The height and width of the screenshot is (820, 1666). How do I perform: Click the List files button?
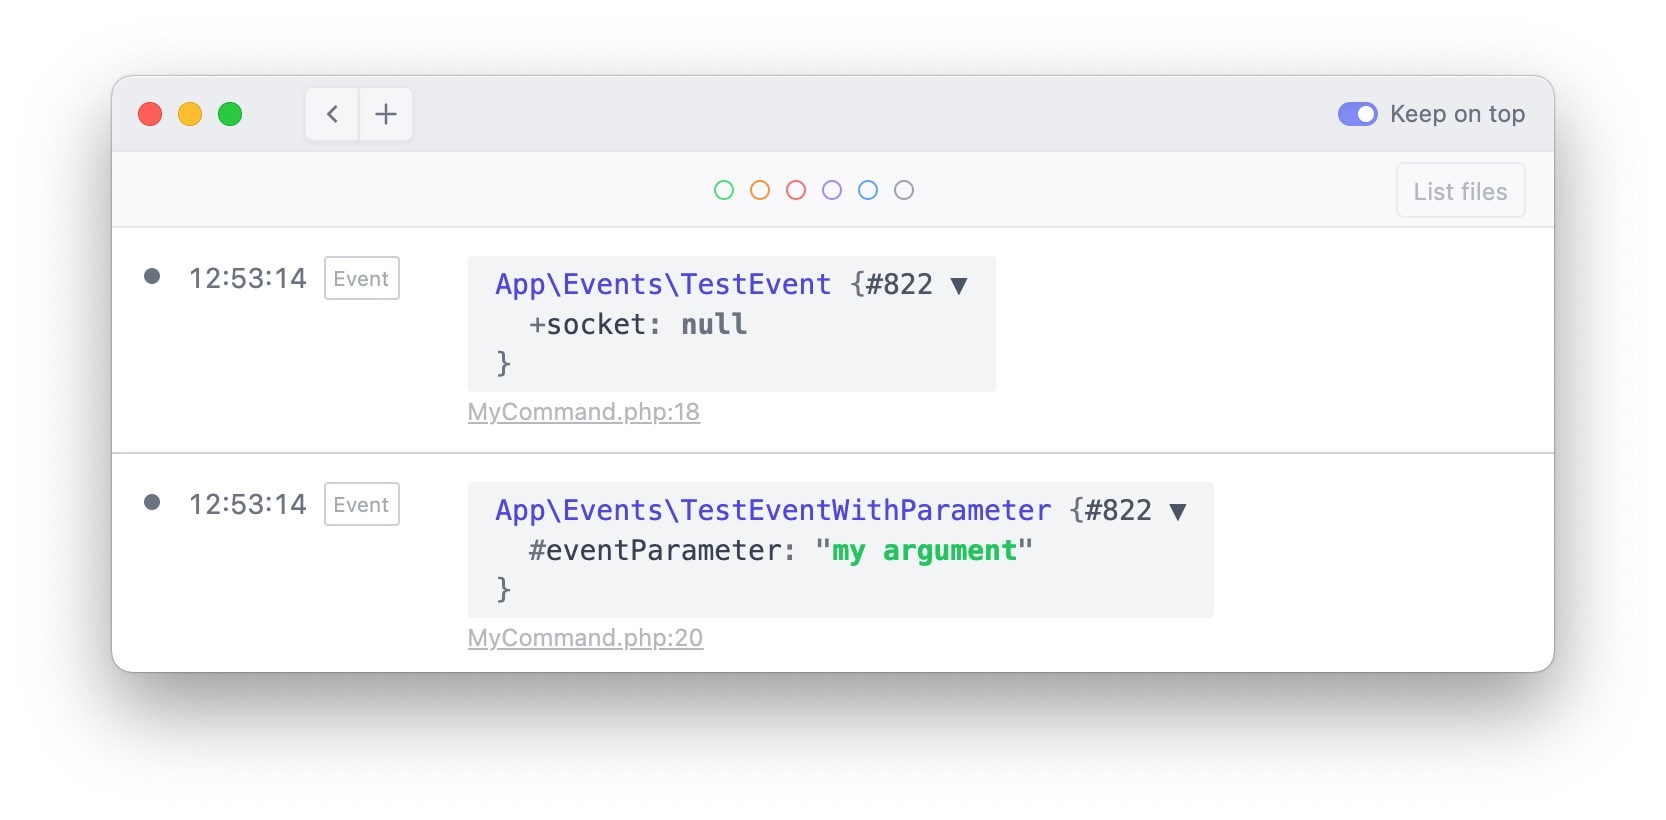pos(1460,191)
